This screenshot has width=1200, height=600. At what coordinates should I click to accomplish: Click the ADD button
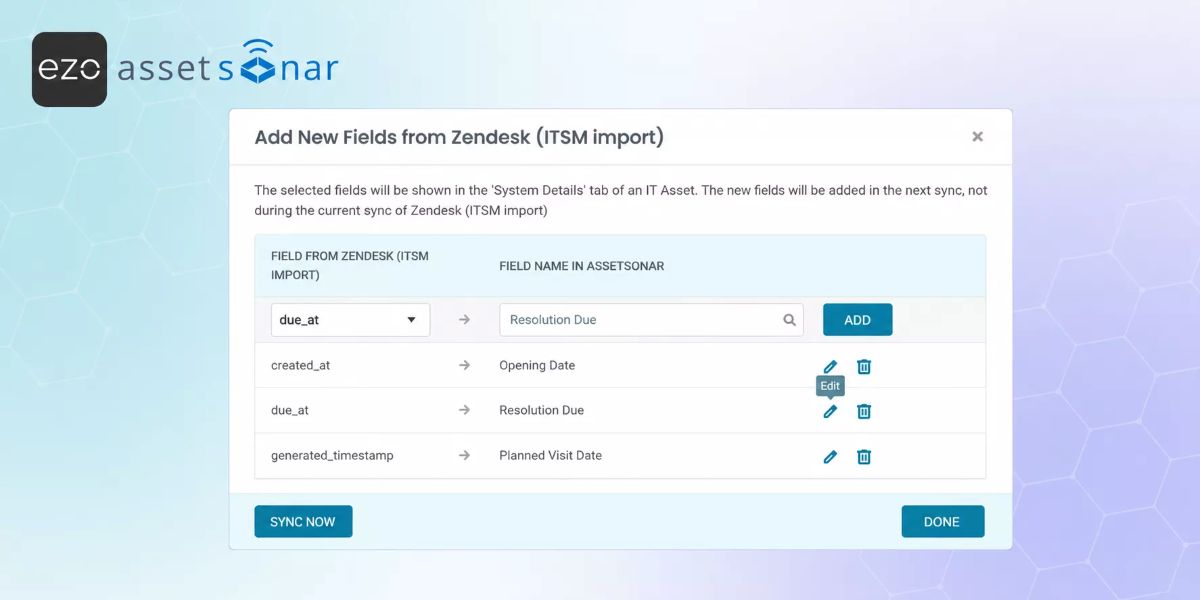coord(857,320)
